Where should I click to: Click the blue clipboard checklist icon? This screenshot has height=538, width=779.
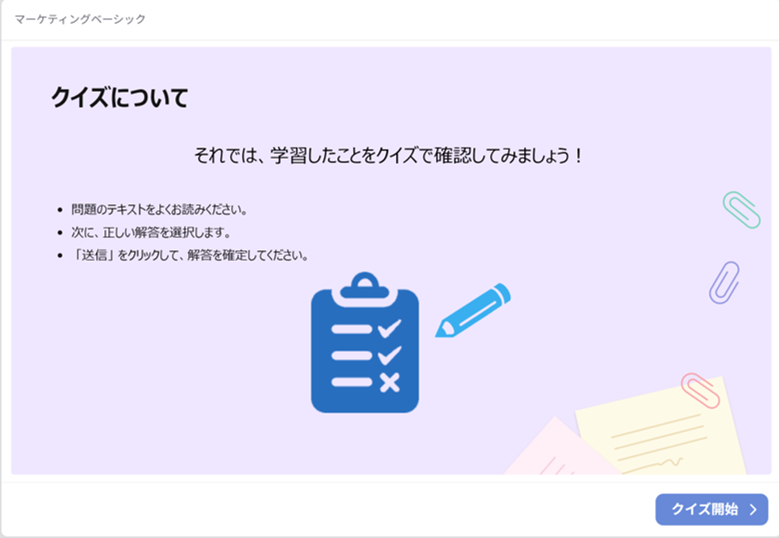365,342
